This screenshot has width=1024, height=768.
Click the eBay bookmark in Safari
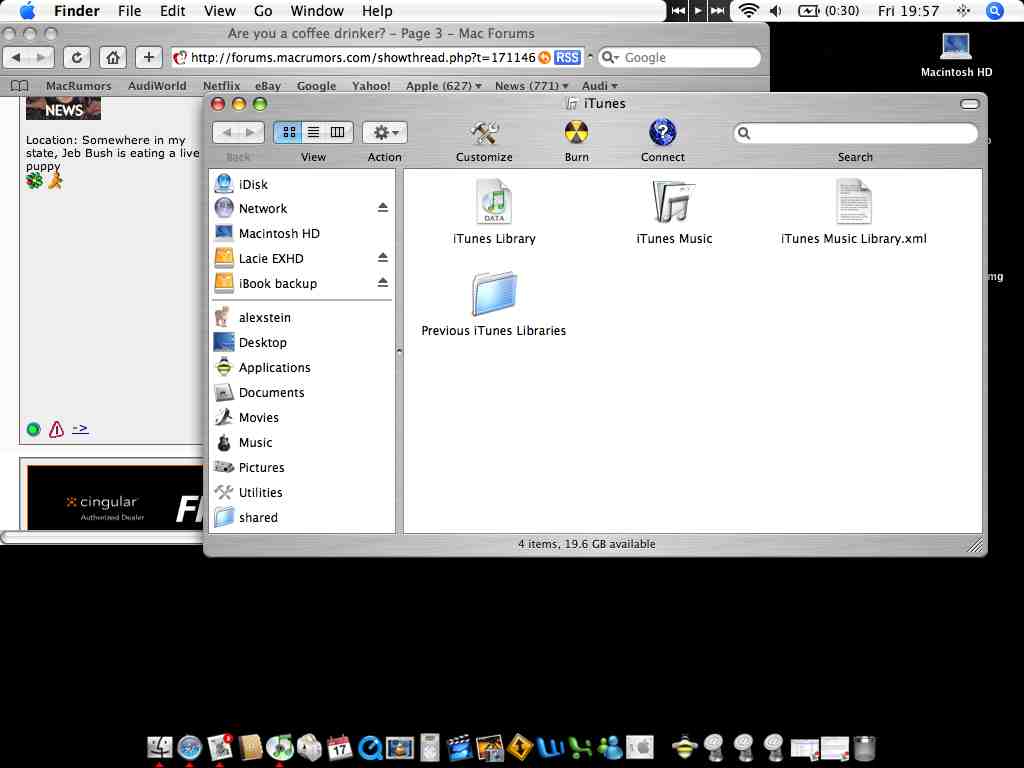[268, 86]
